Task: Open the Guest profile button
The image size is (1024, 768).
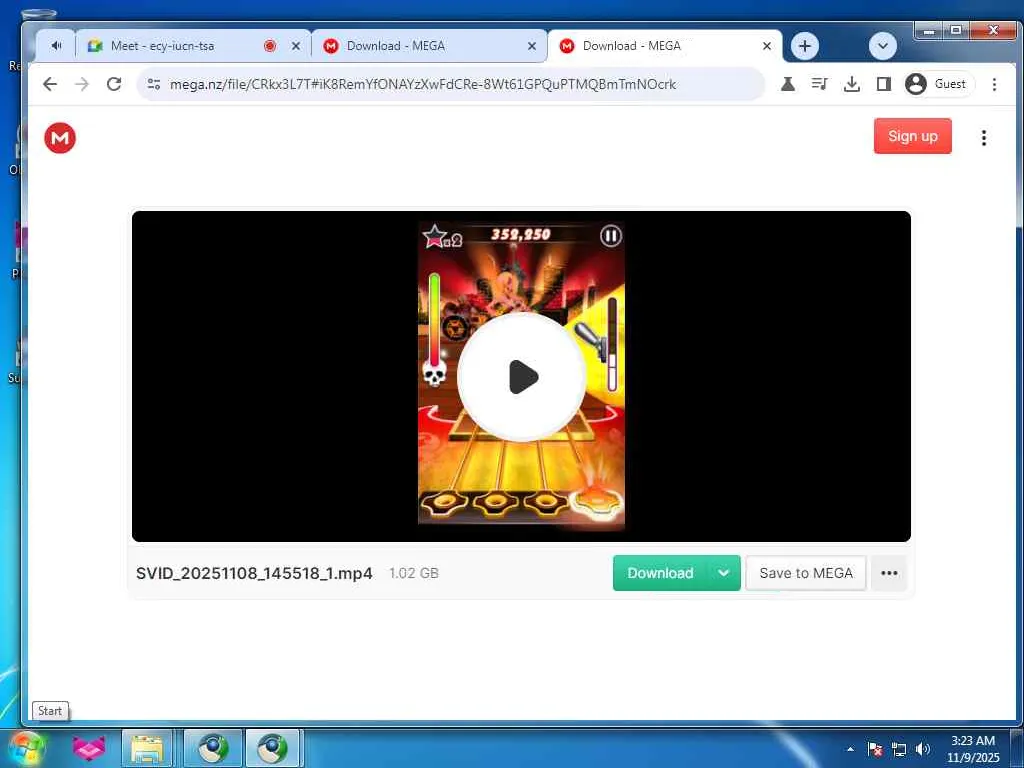Action: 938,84
